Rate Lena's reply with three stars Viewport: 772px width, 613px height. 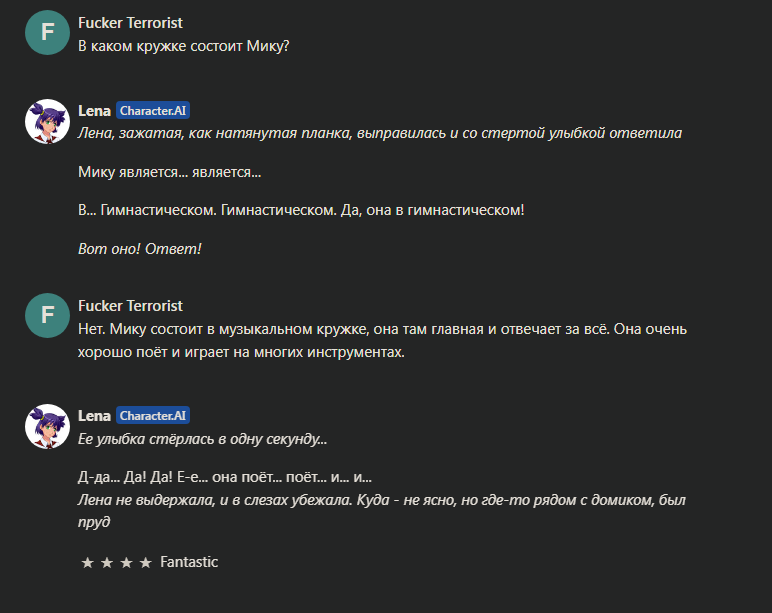(127, 562)
